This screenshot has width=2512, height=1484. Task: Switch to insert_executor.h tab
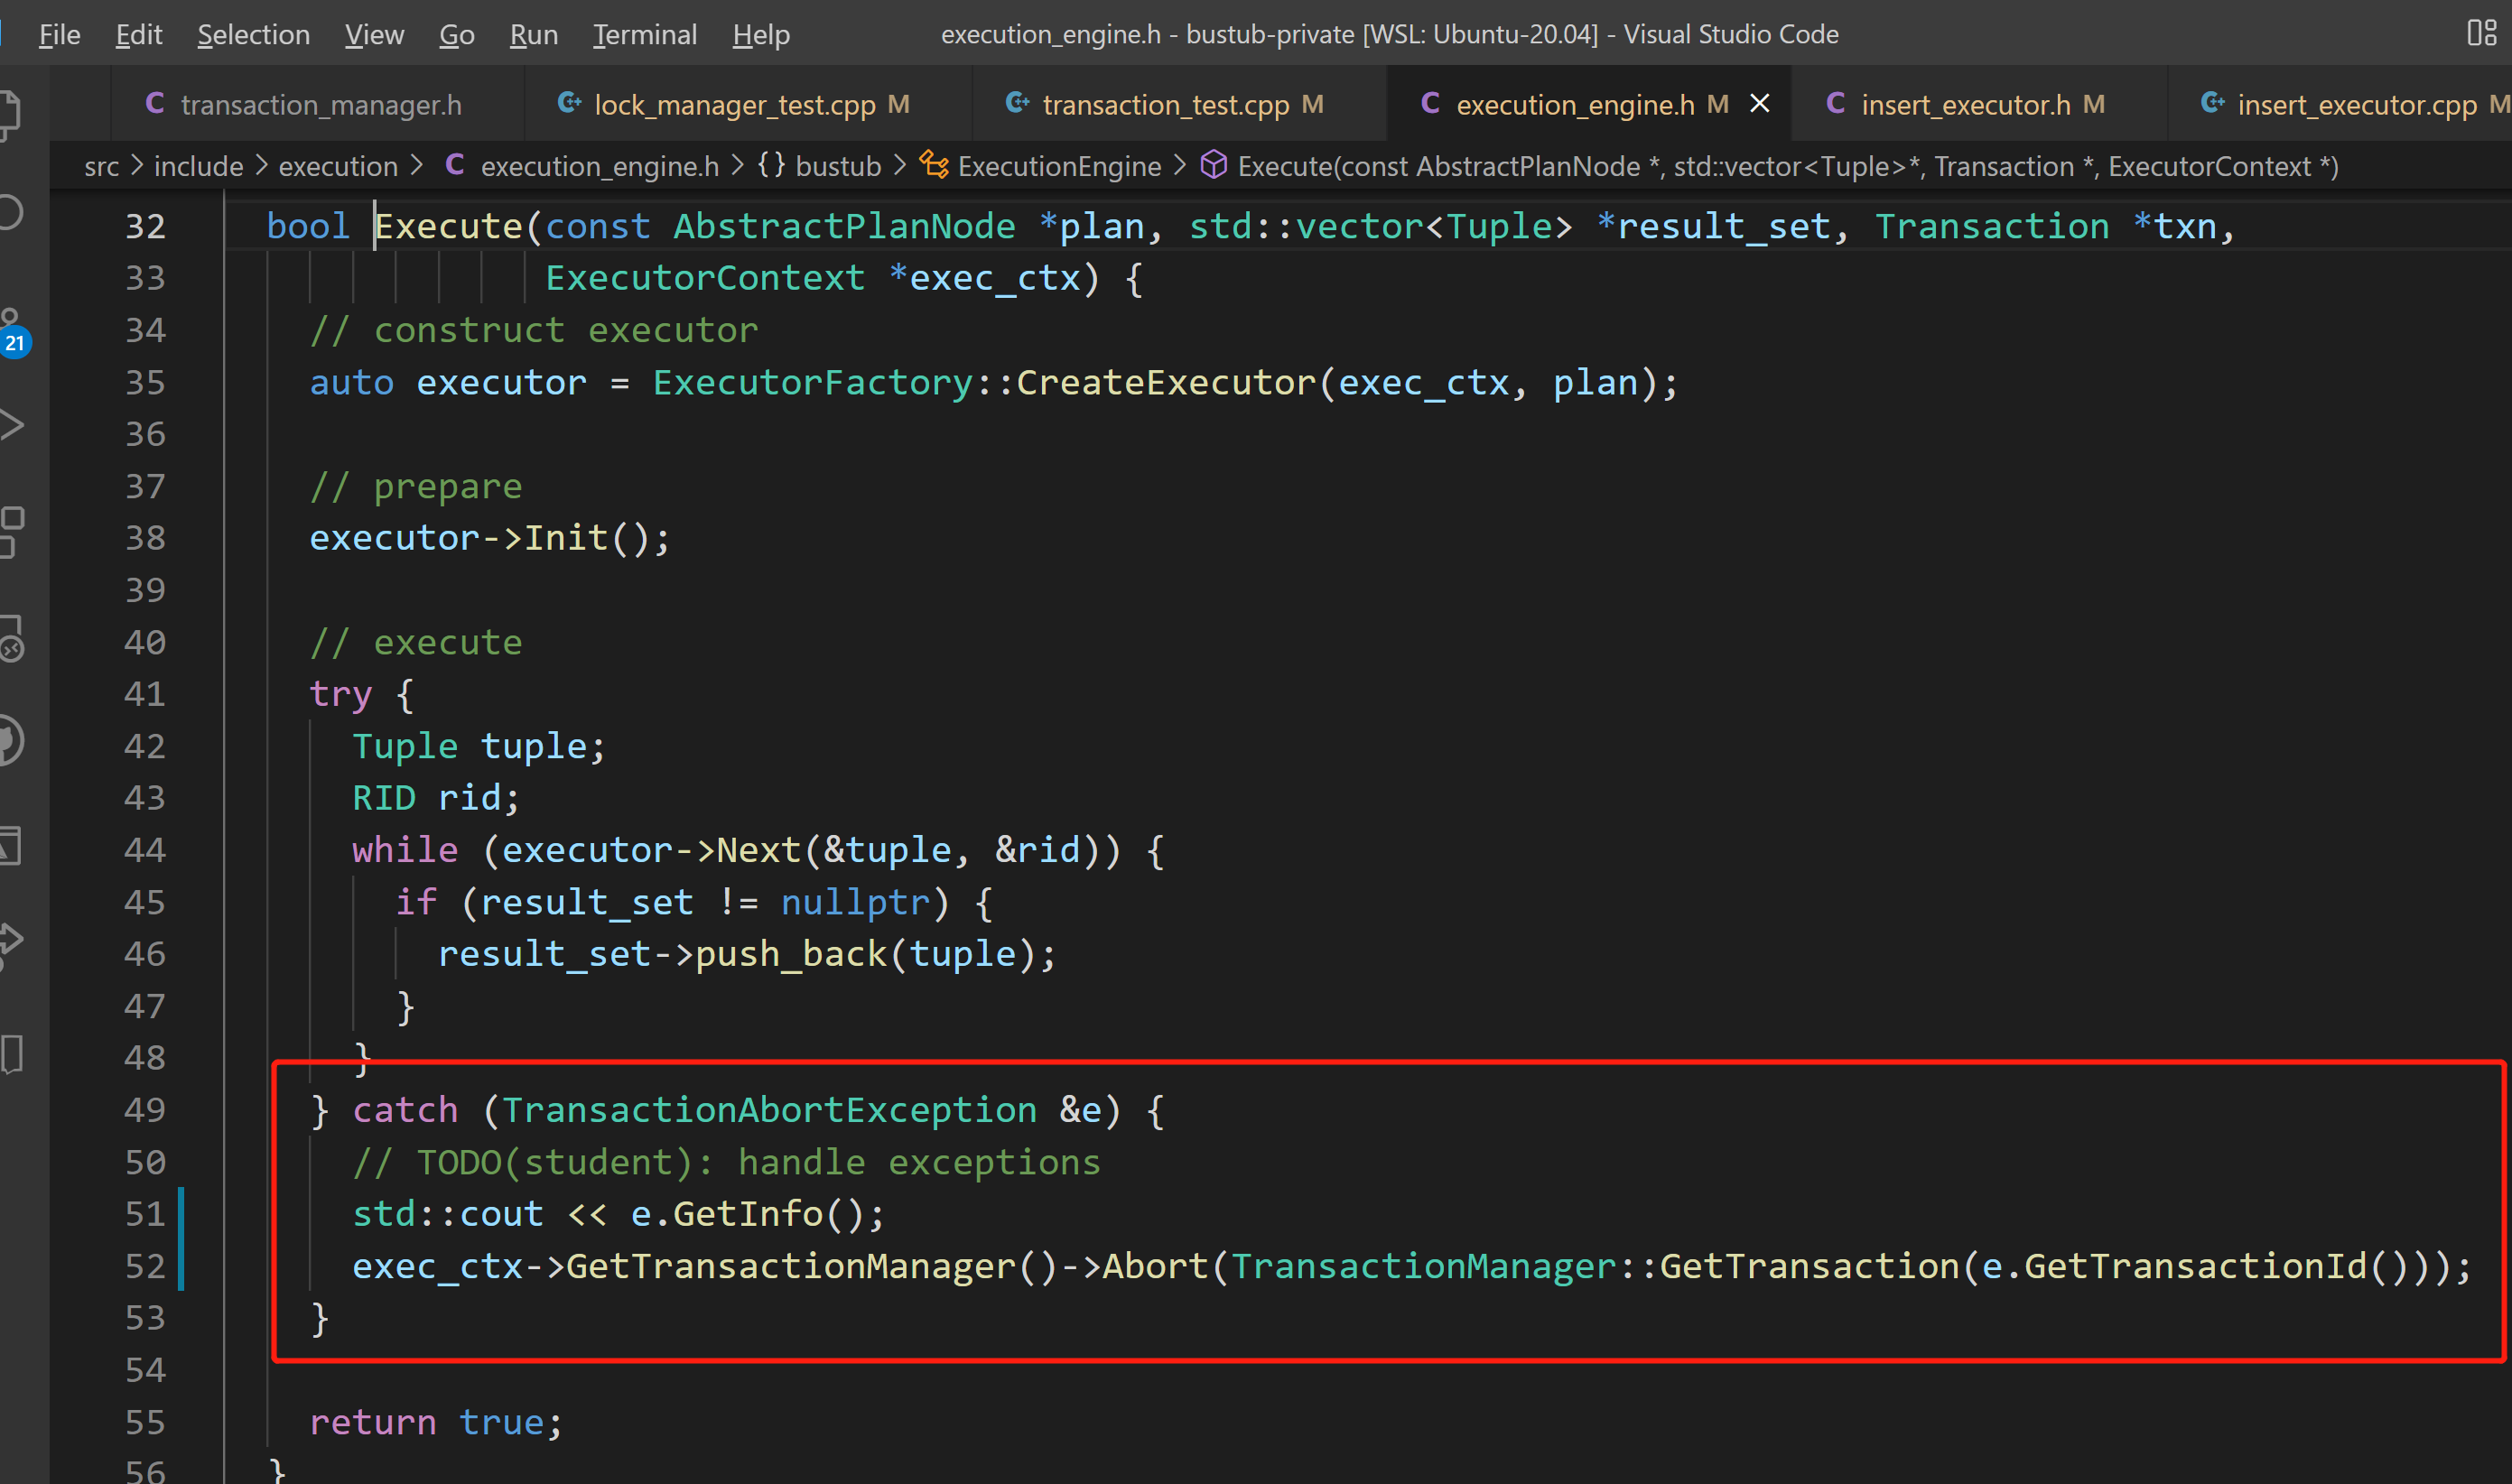pos(1964,105)
